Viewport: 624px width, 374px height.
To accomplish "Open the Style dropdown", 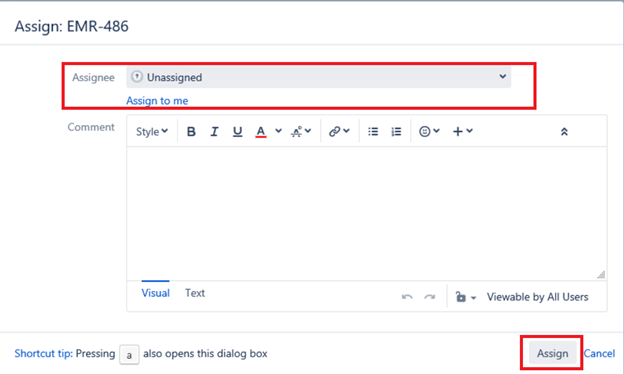I will tap(152, 131).
